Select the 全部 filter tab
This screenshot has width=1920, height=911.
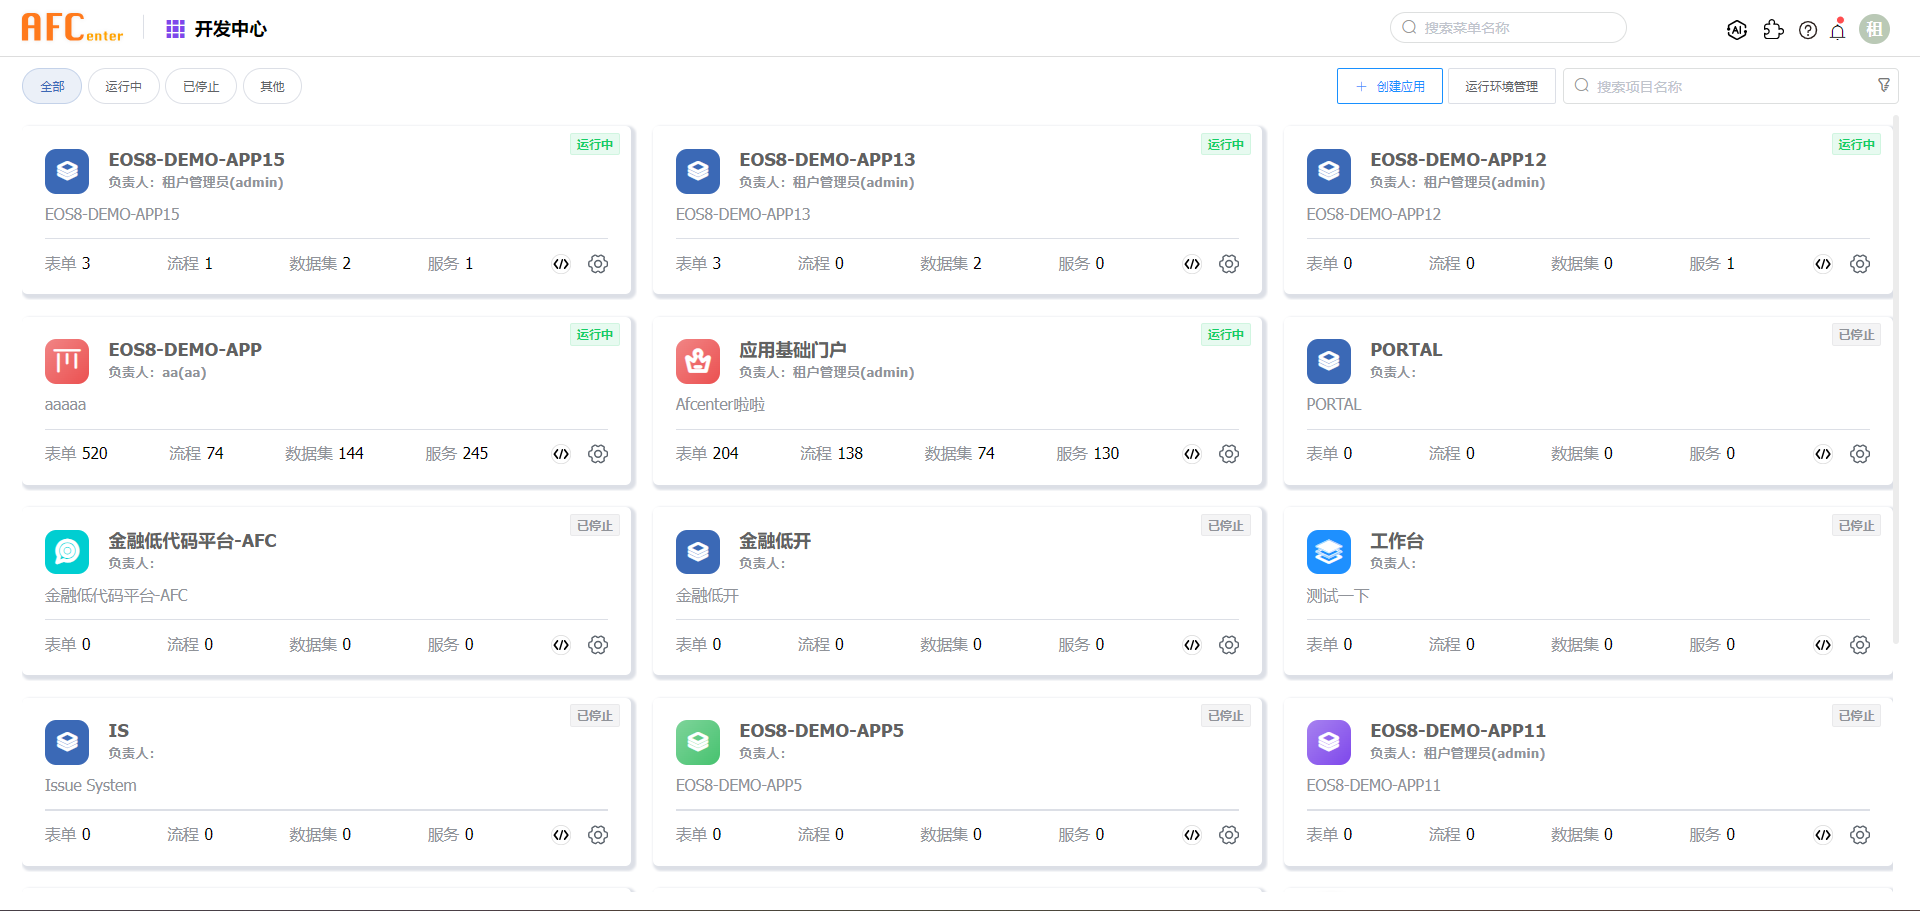[52, 87]
